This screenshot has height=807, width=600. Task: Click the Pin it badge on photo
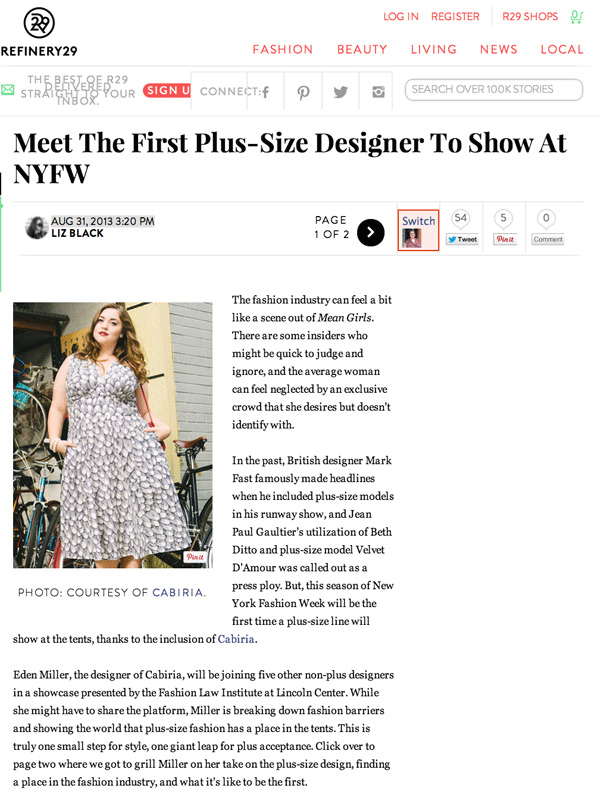(x=195, y=557)
